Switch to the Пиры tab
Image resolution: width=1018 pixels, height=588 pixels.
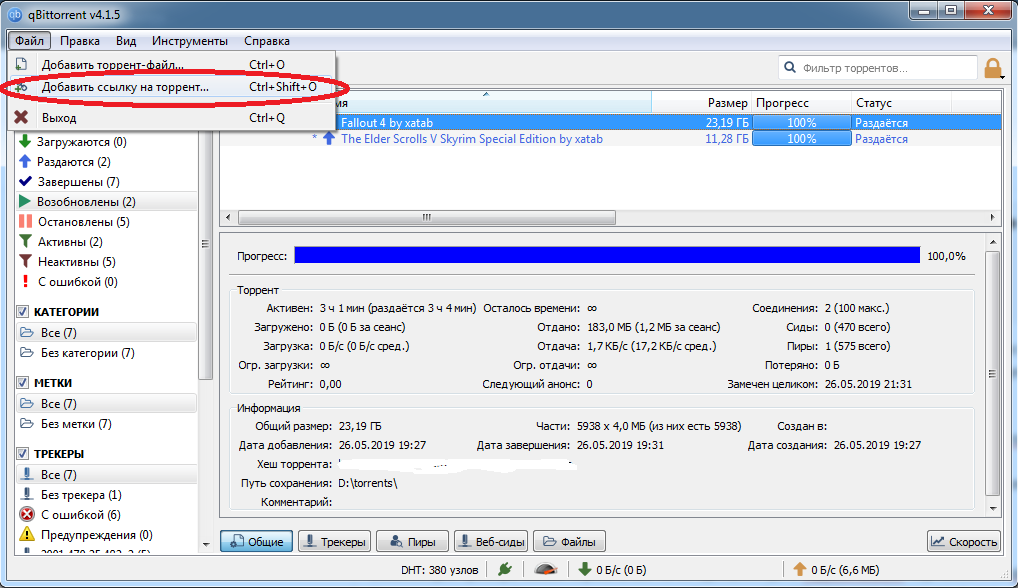click(411, 542)
